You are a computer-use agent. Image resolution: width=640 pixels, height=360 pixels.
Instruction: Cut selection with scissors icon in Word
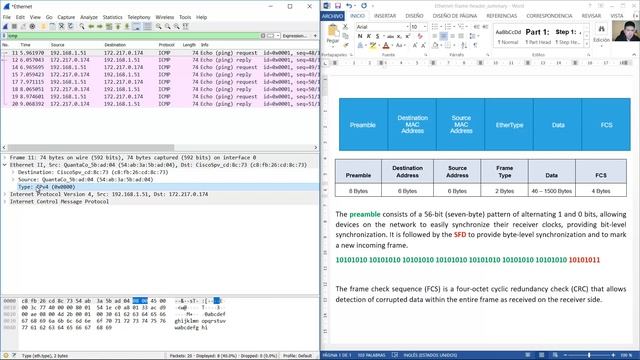[345, 27]
